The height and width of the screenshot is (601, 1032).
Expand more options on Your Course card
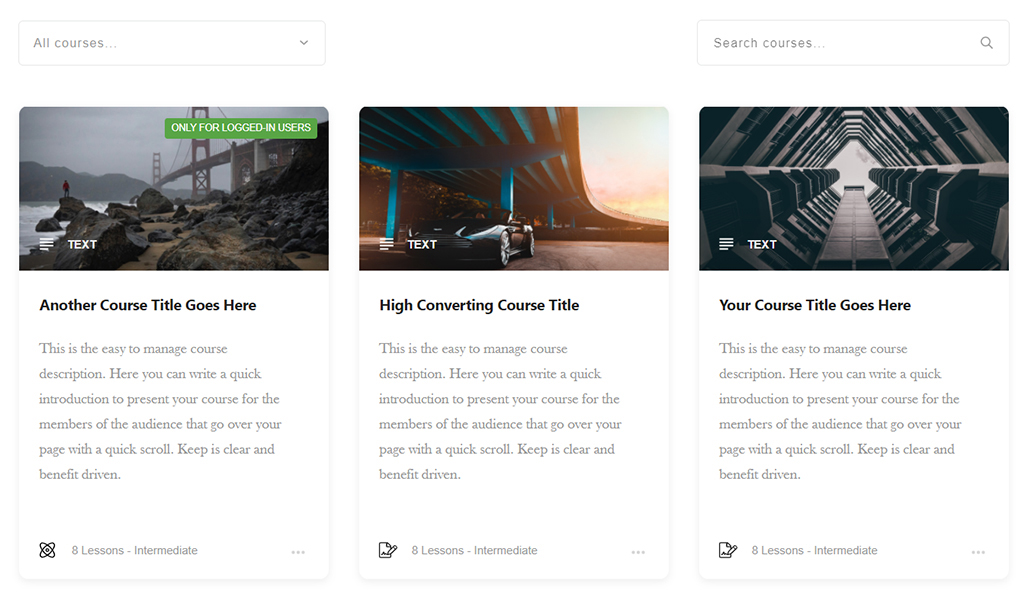click(978, 552)
